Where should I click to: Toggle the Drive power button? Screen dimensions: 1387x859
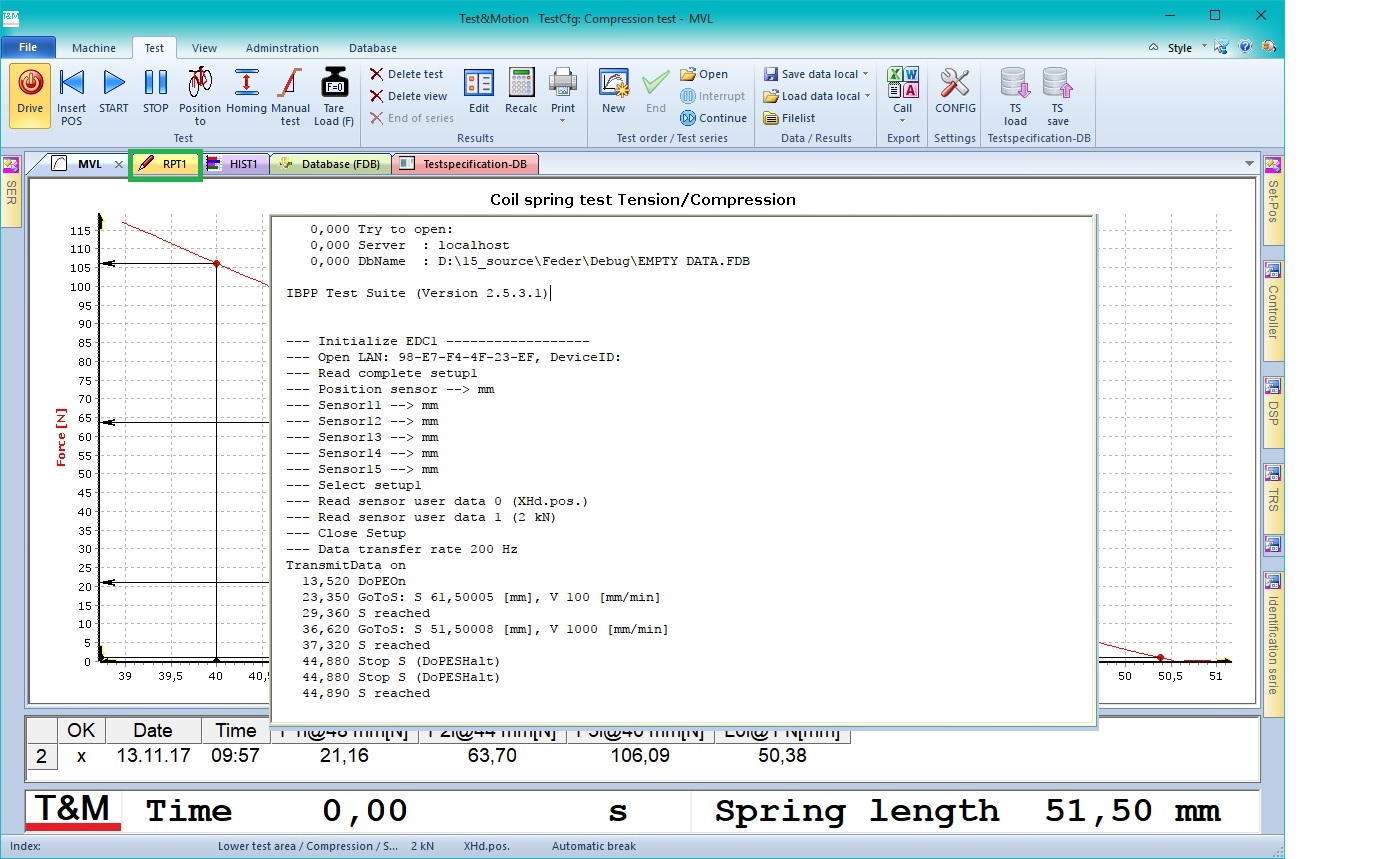click(x=30, y=96)
